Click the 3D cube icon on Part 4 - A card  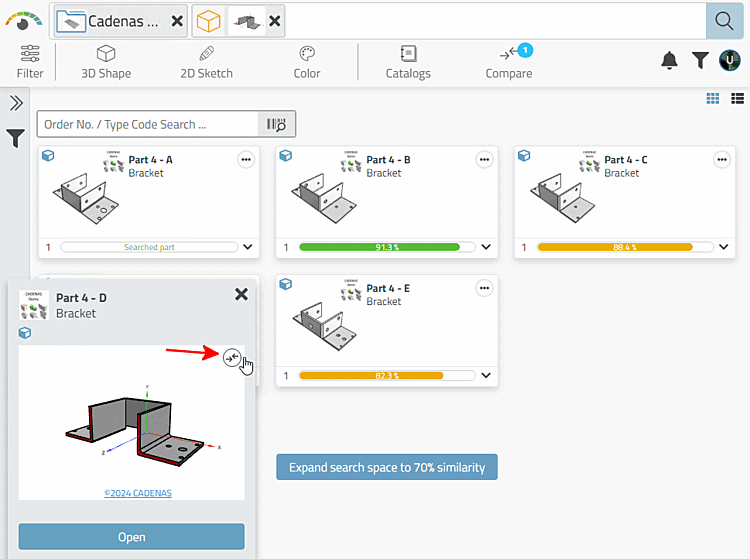coord(48,156)
